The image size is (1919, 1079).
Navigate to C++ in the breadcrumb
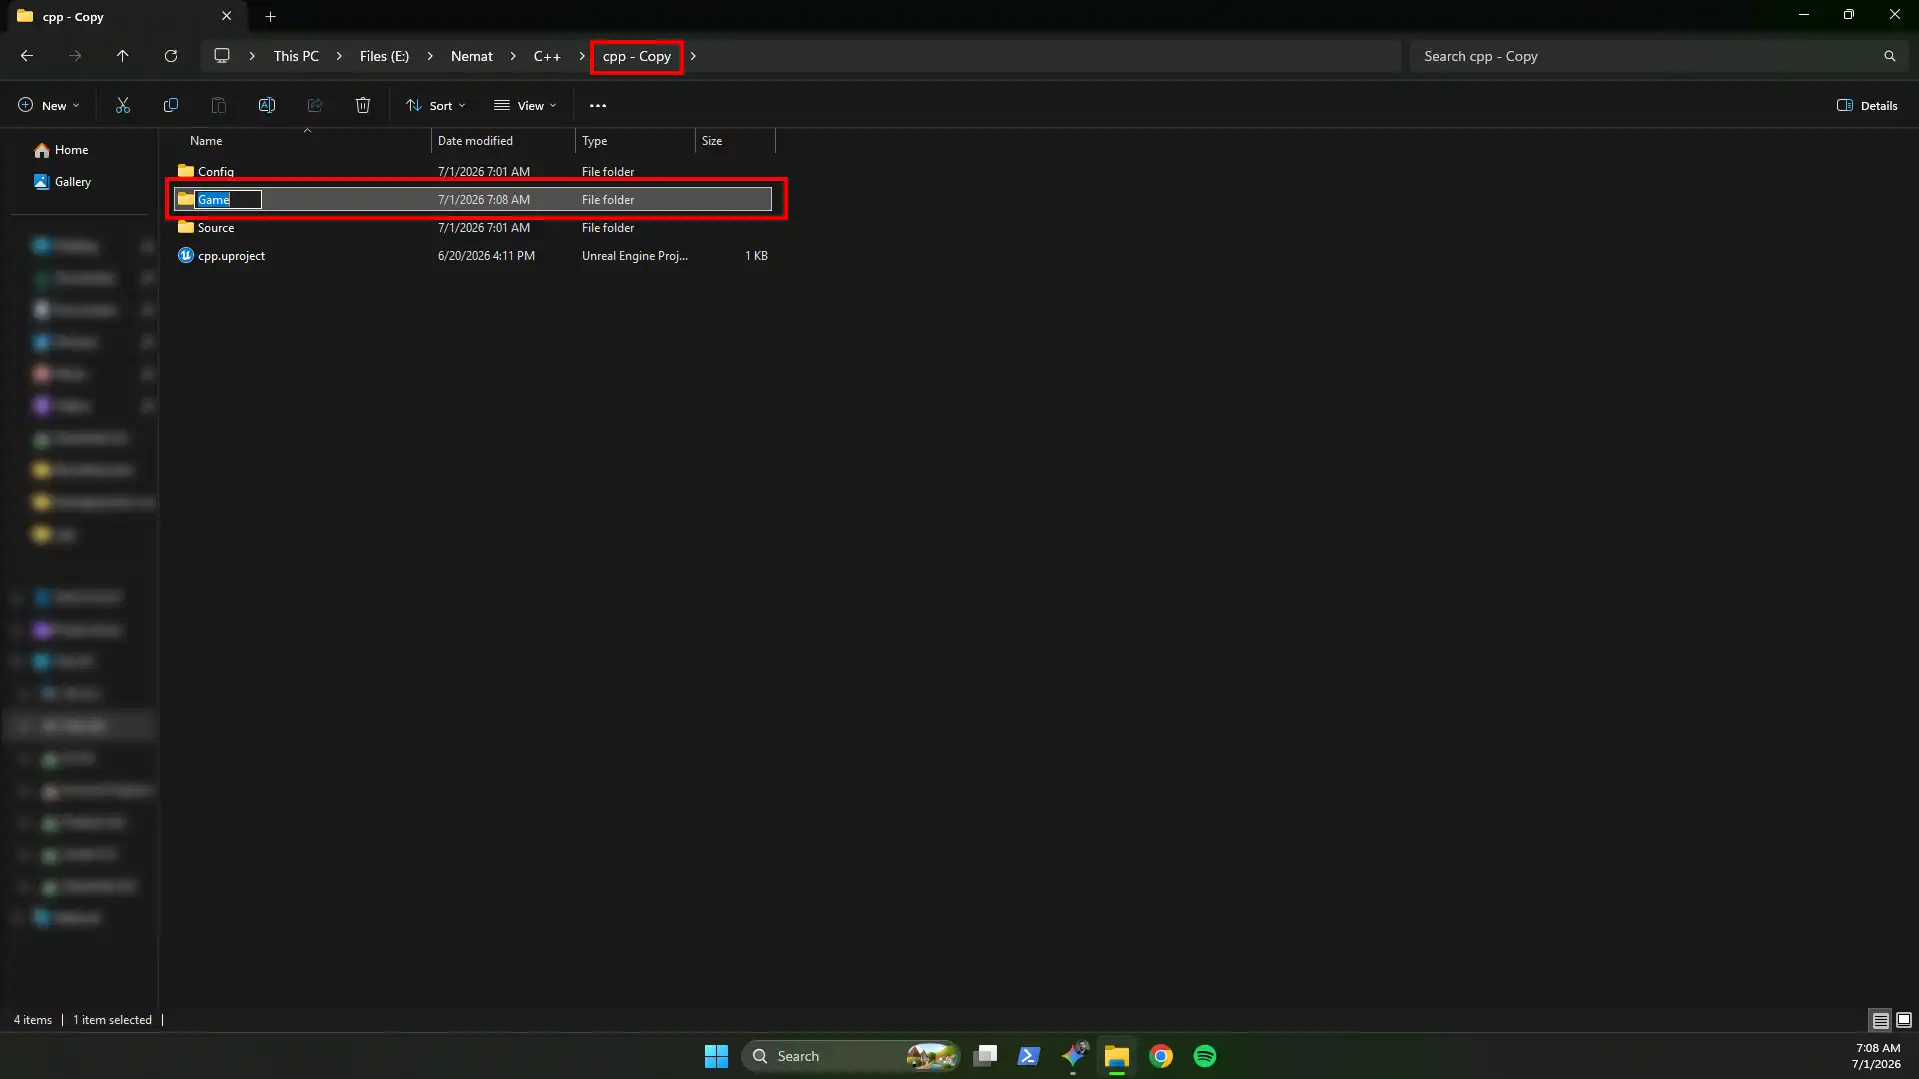[547, 56]
